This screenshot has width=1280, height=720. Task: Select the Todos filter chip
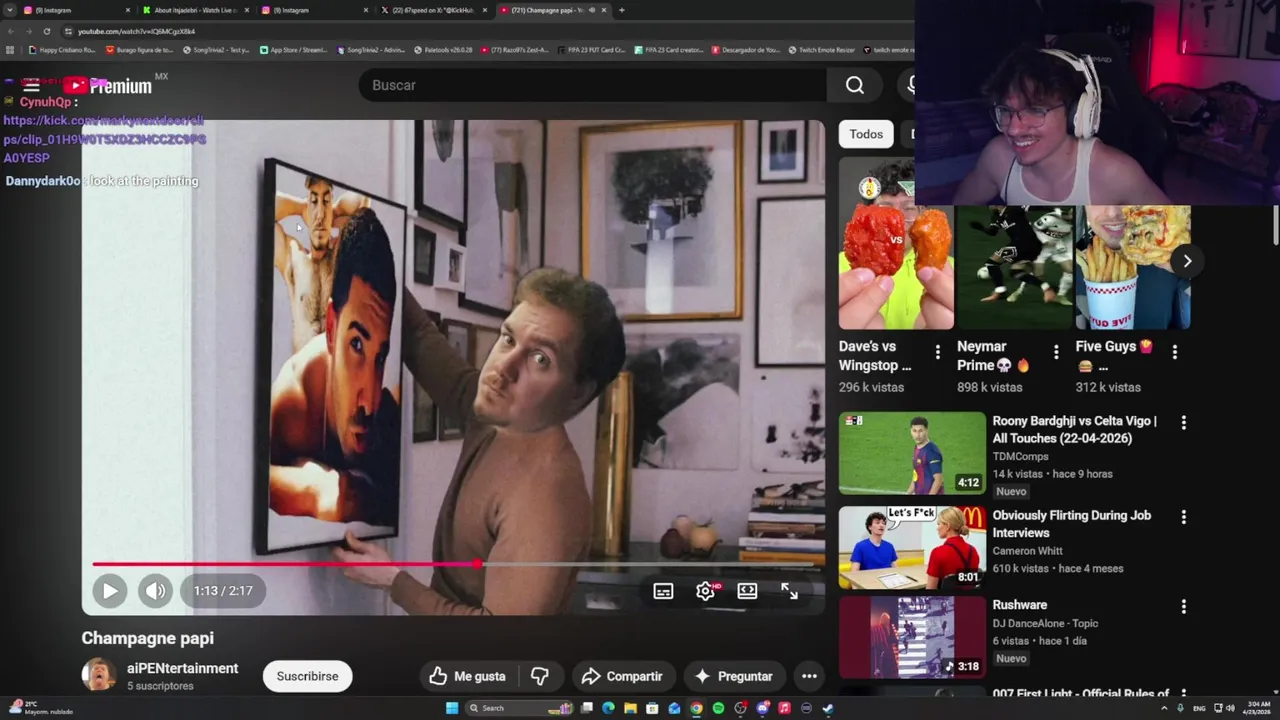click(866, 134)
